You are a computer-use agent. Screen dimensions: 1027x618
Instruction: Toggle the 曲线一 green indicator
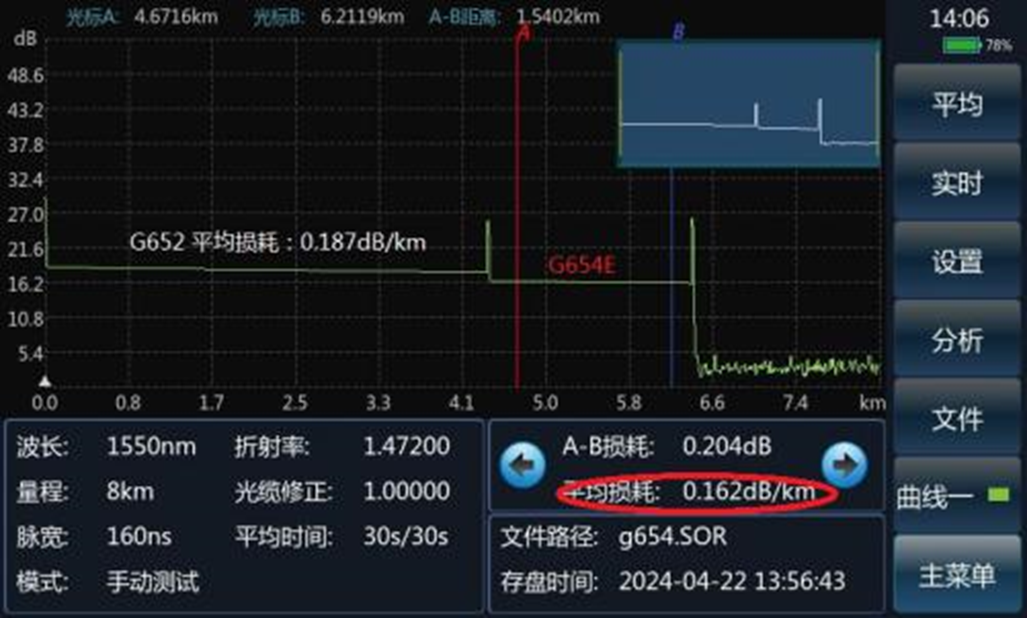click(x=998, y=495)
